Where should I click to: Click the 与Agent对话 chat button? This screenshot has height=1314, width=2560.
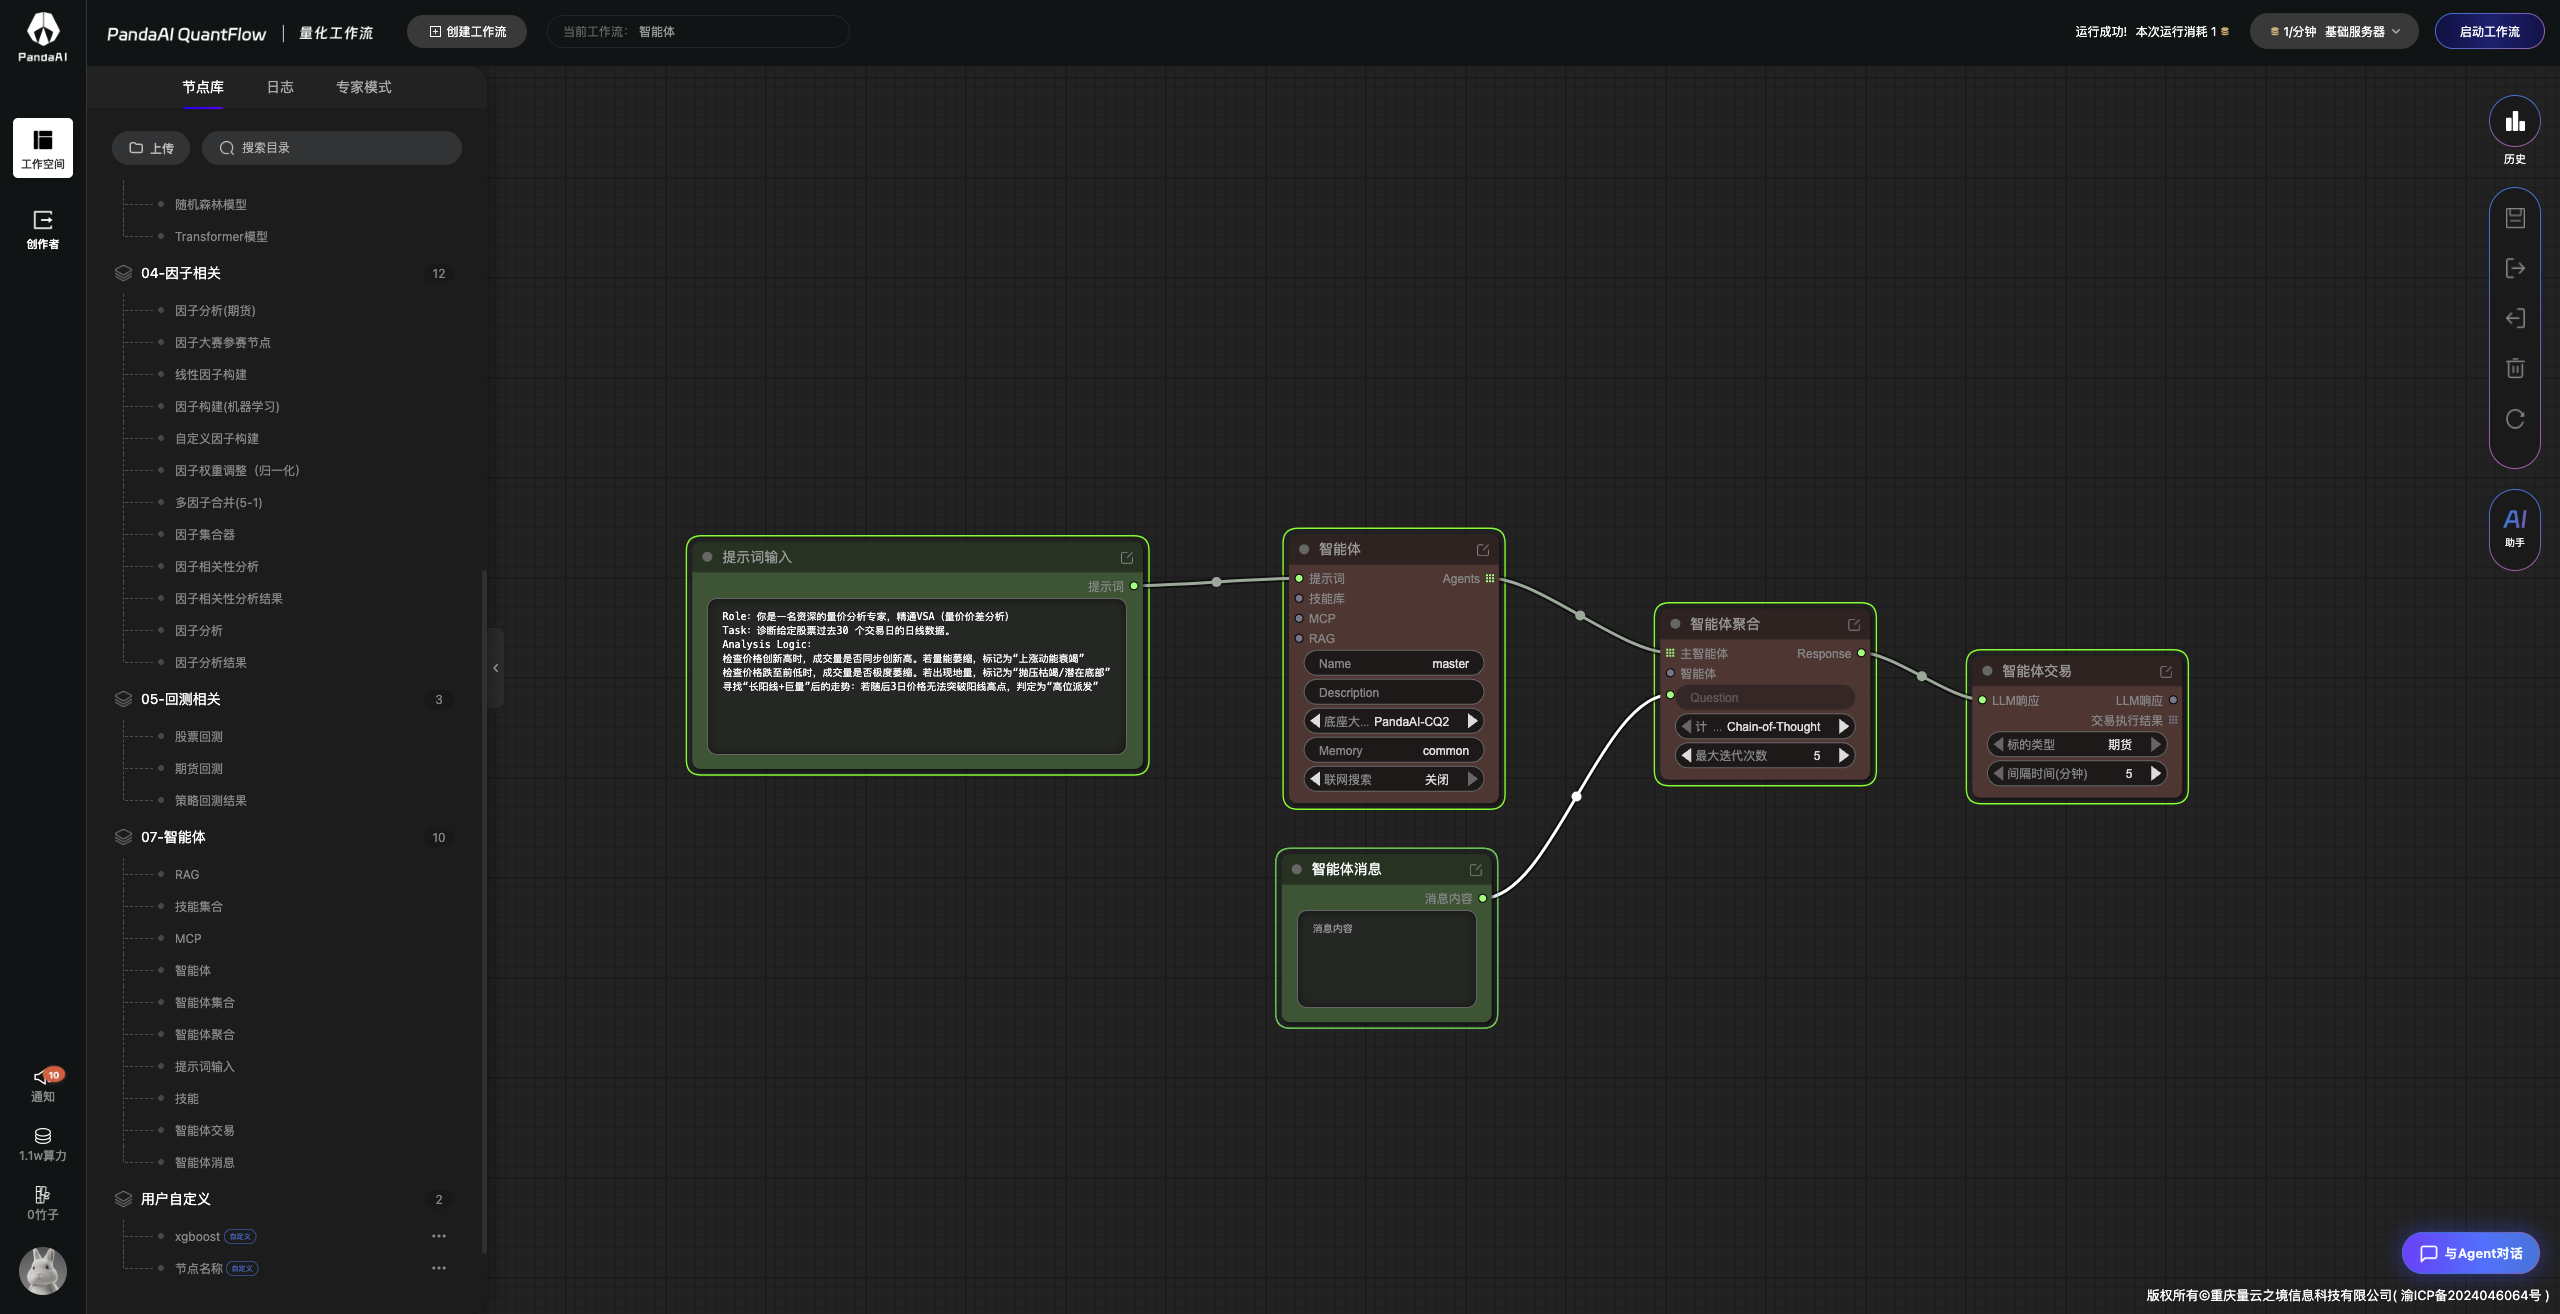pos(2469,1253)
